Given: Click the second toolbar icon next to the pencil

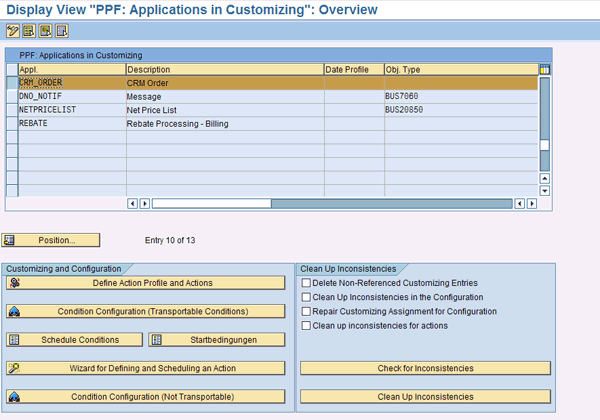Looking at the screenshot, I should click(29, 30).
